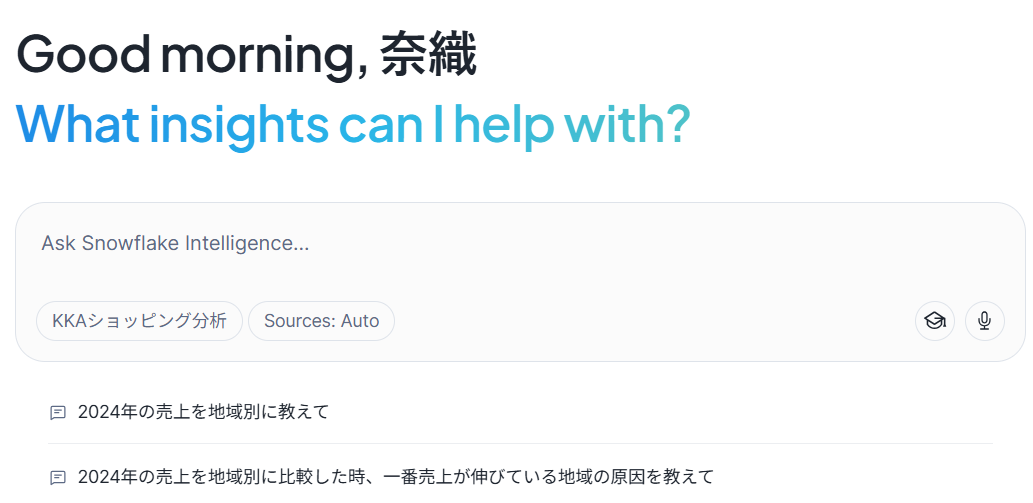Click the word insights in the blue heading
The image size is (1033, 503).
[238, 124]
